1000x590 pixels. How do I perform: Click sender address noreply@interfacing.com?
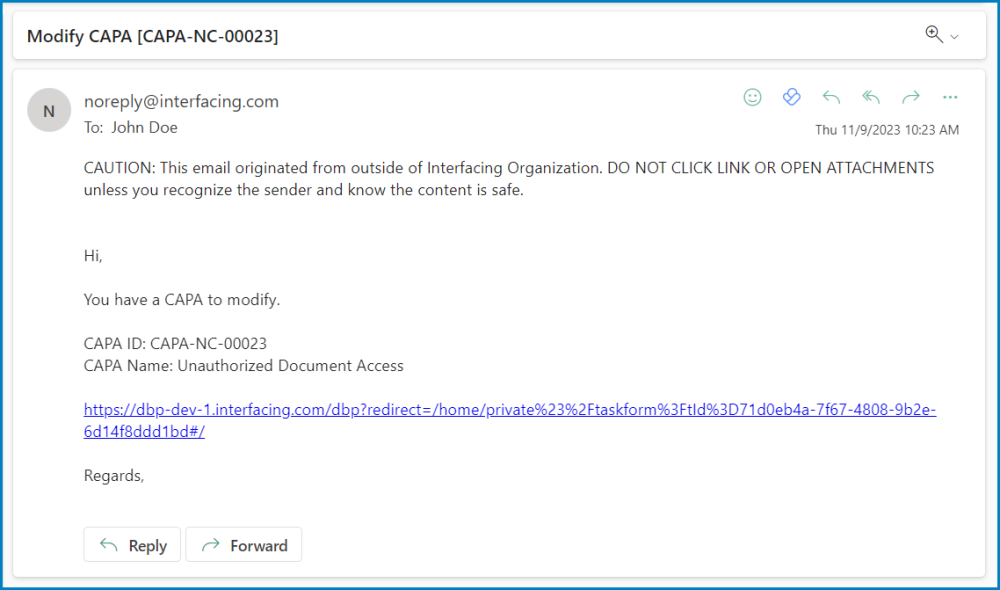pos(181,101)
